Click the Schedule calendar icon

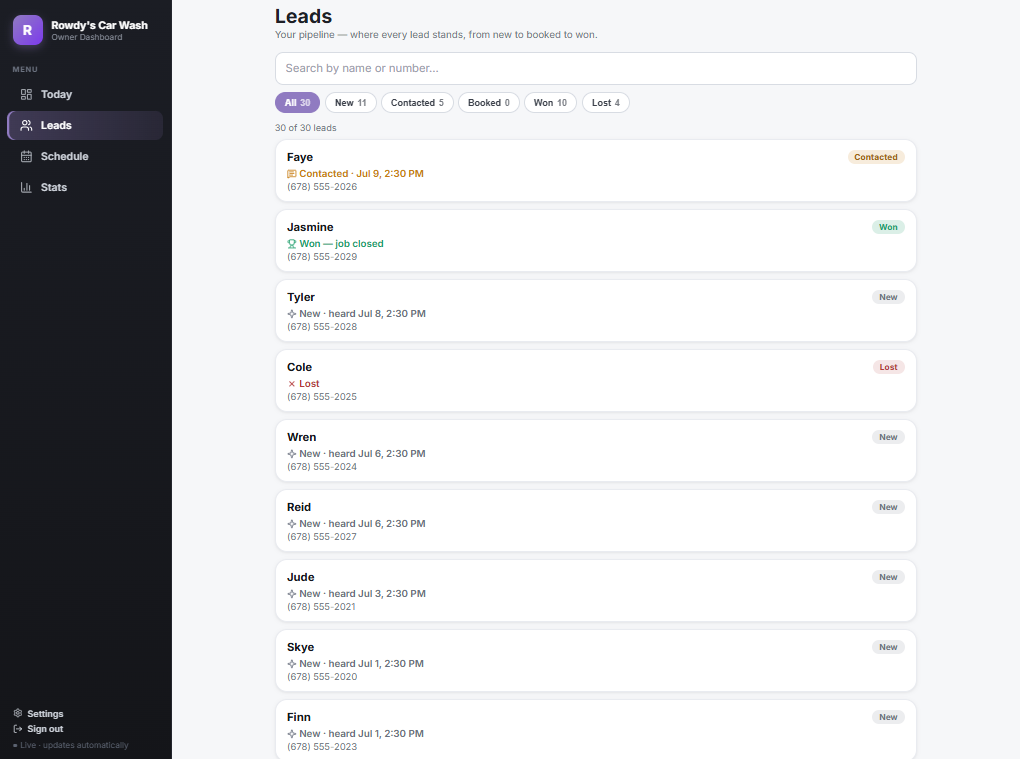(x=26, y=156)
